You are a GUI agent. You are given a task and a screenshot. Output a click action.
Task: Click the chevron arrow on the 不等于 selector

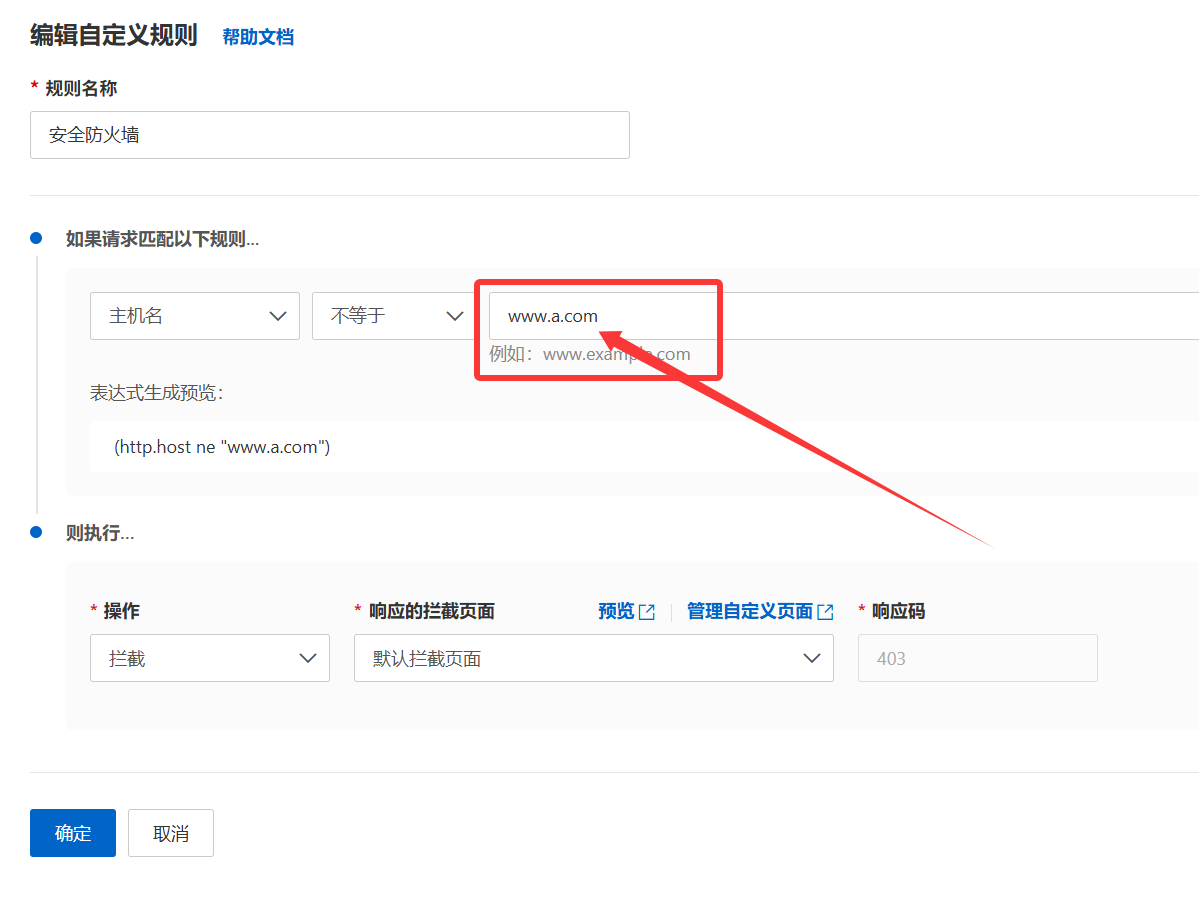pyautogui.click(x=455, y=315)
